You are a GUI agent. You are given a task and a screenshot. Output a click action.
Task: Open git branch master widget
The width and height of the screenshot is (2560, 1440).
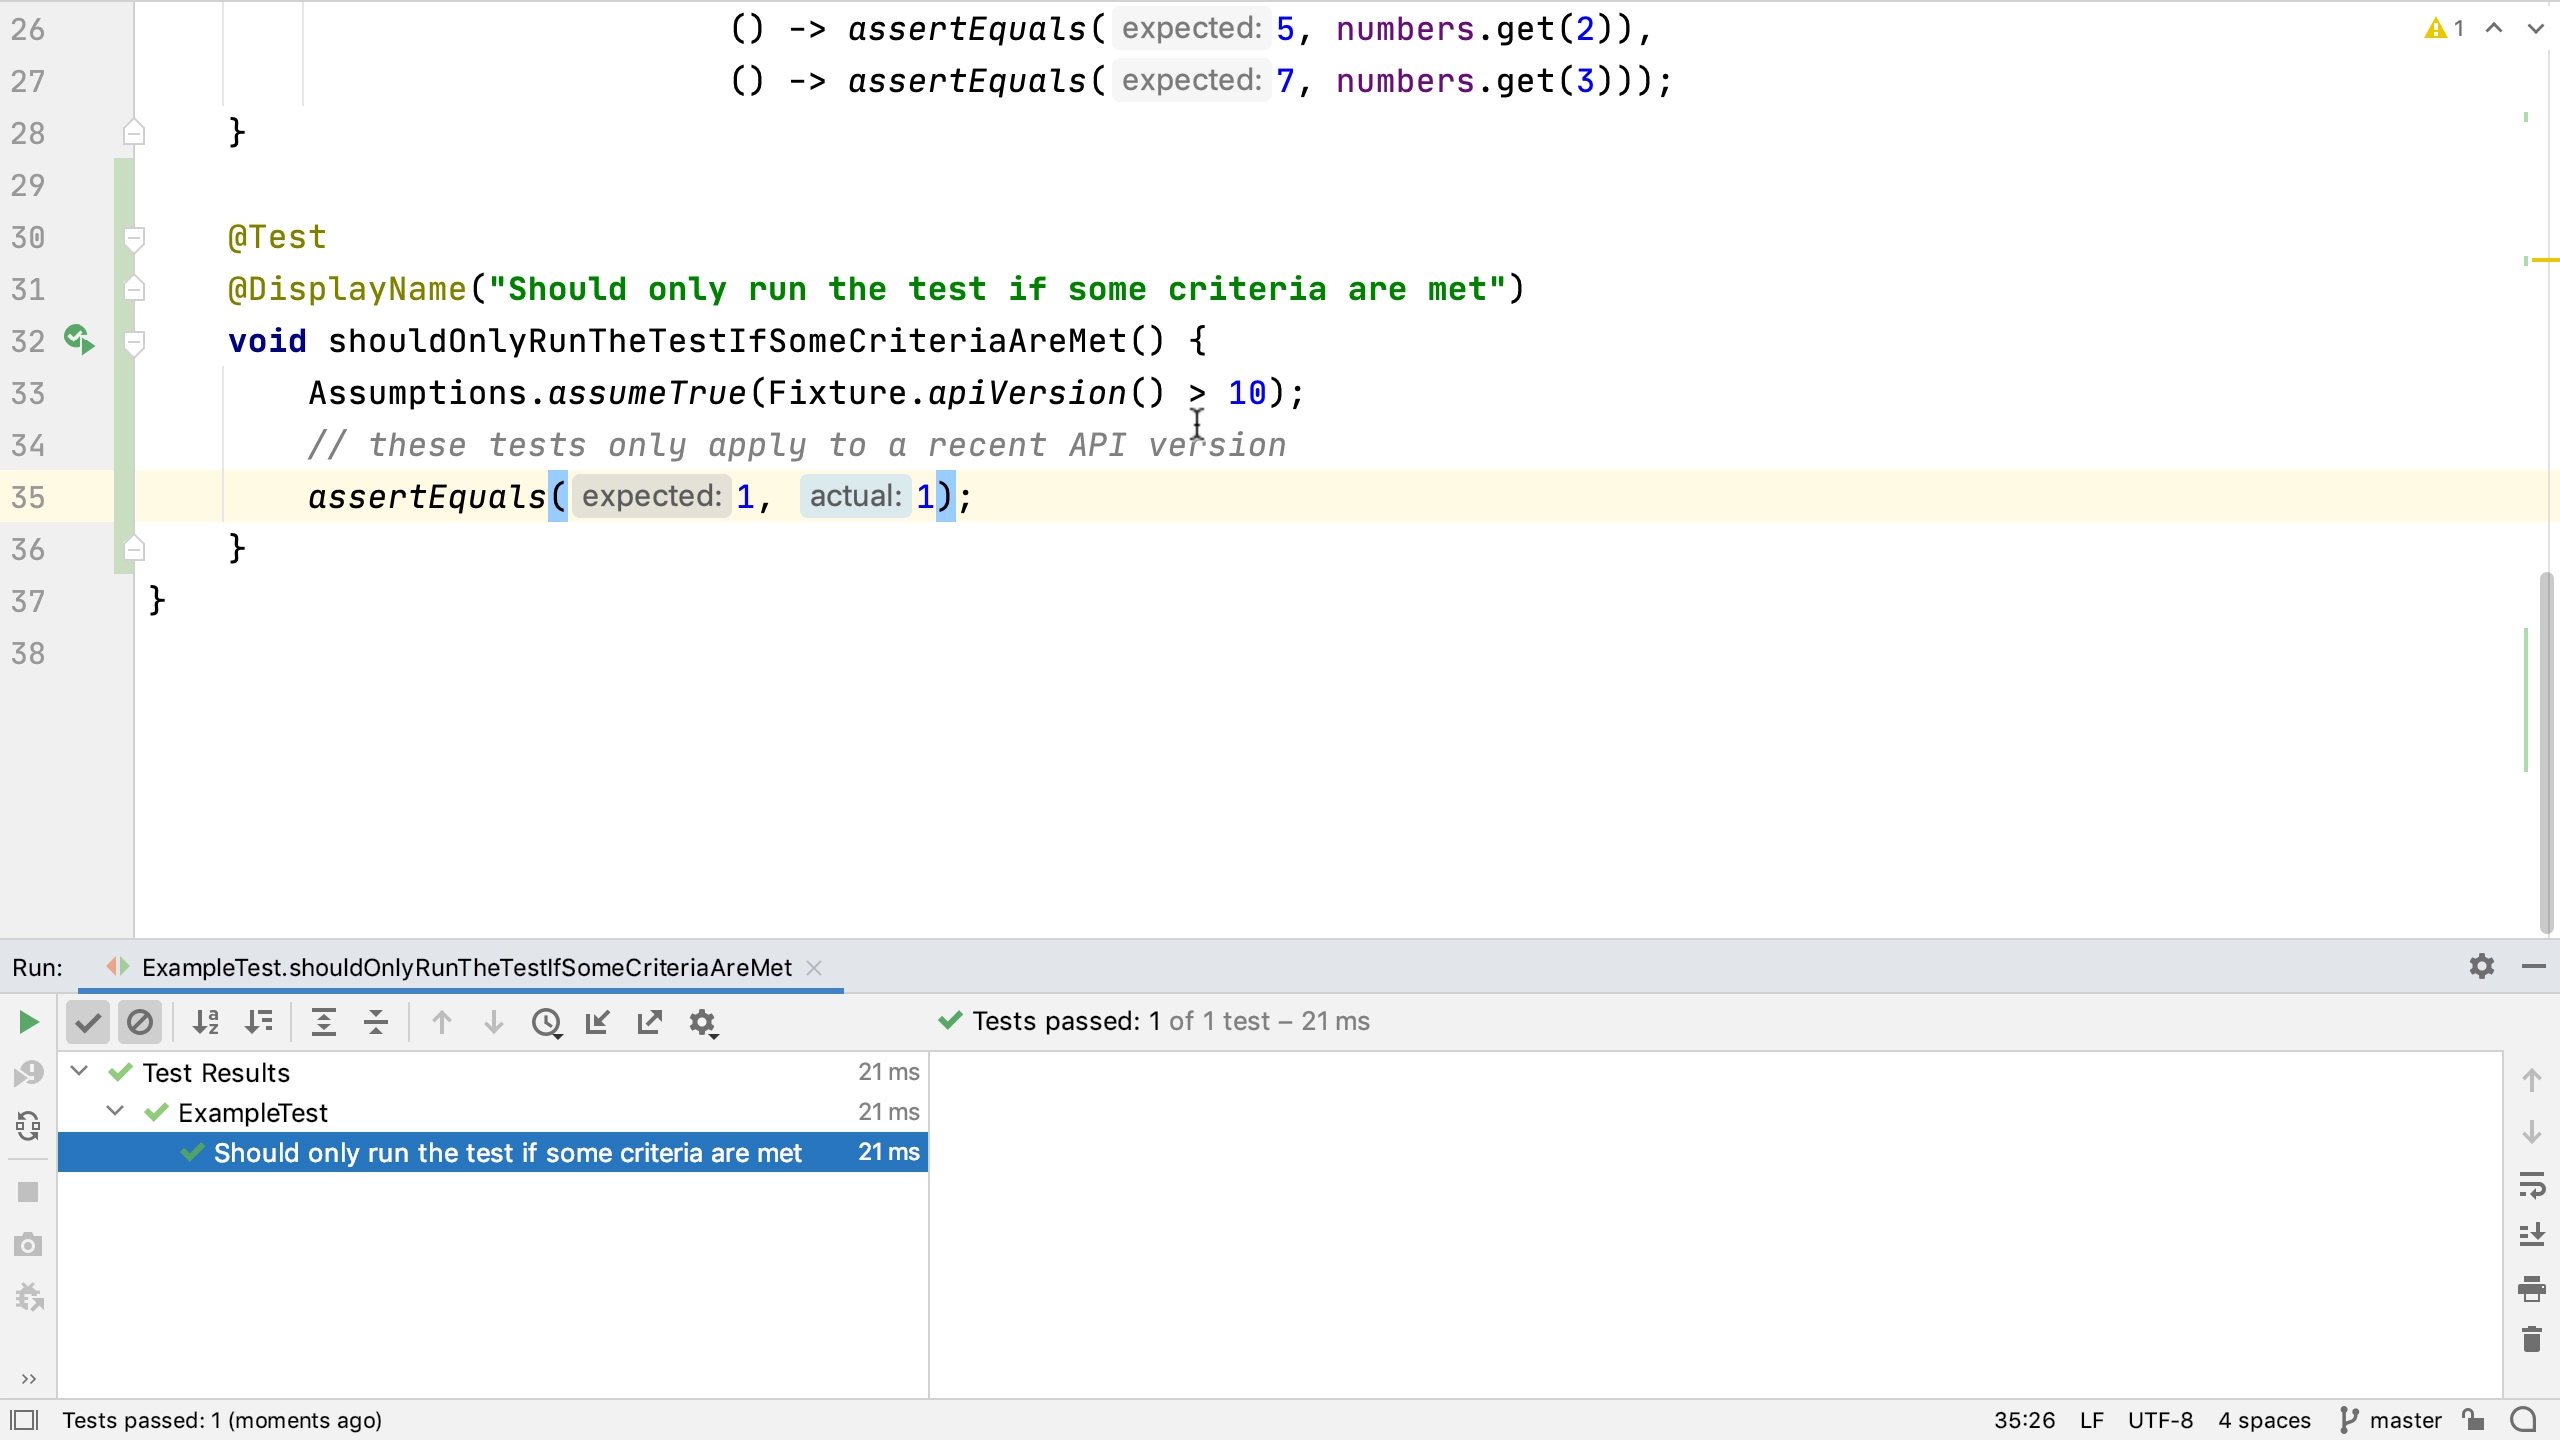pos(2390,1420)
